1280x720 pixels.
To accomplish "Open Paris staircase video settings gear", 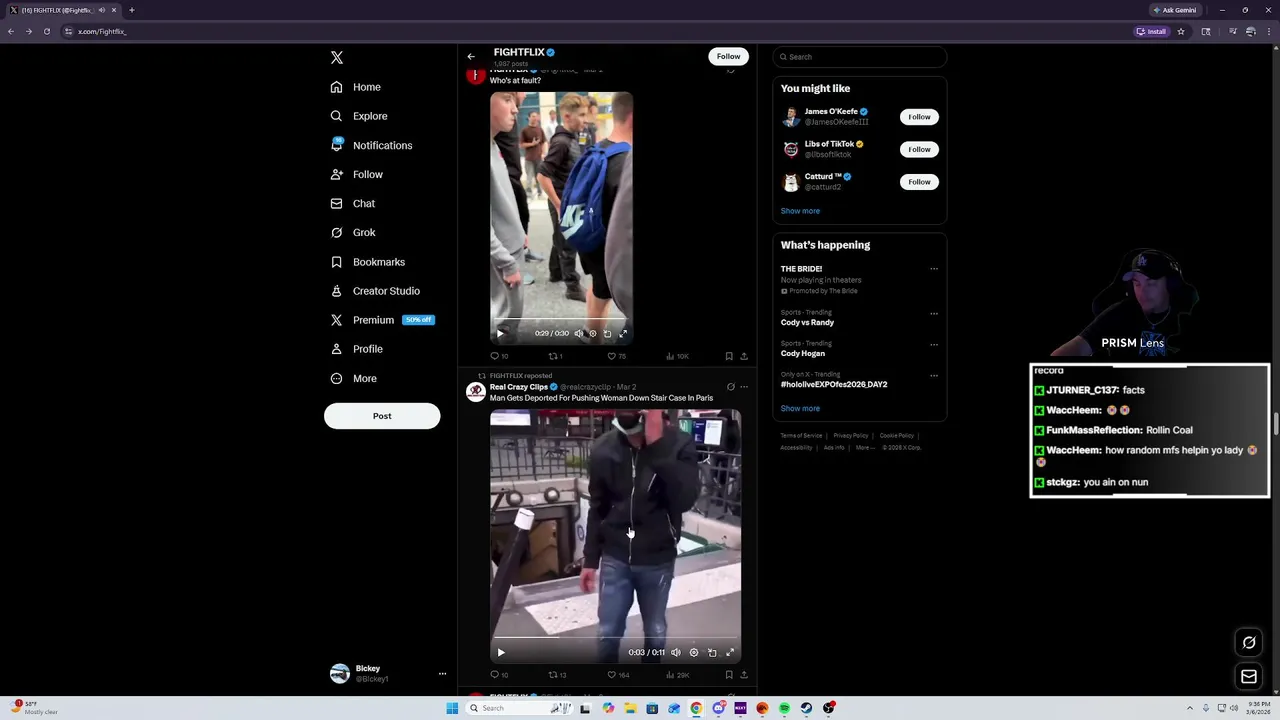I will coord(694,652).
